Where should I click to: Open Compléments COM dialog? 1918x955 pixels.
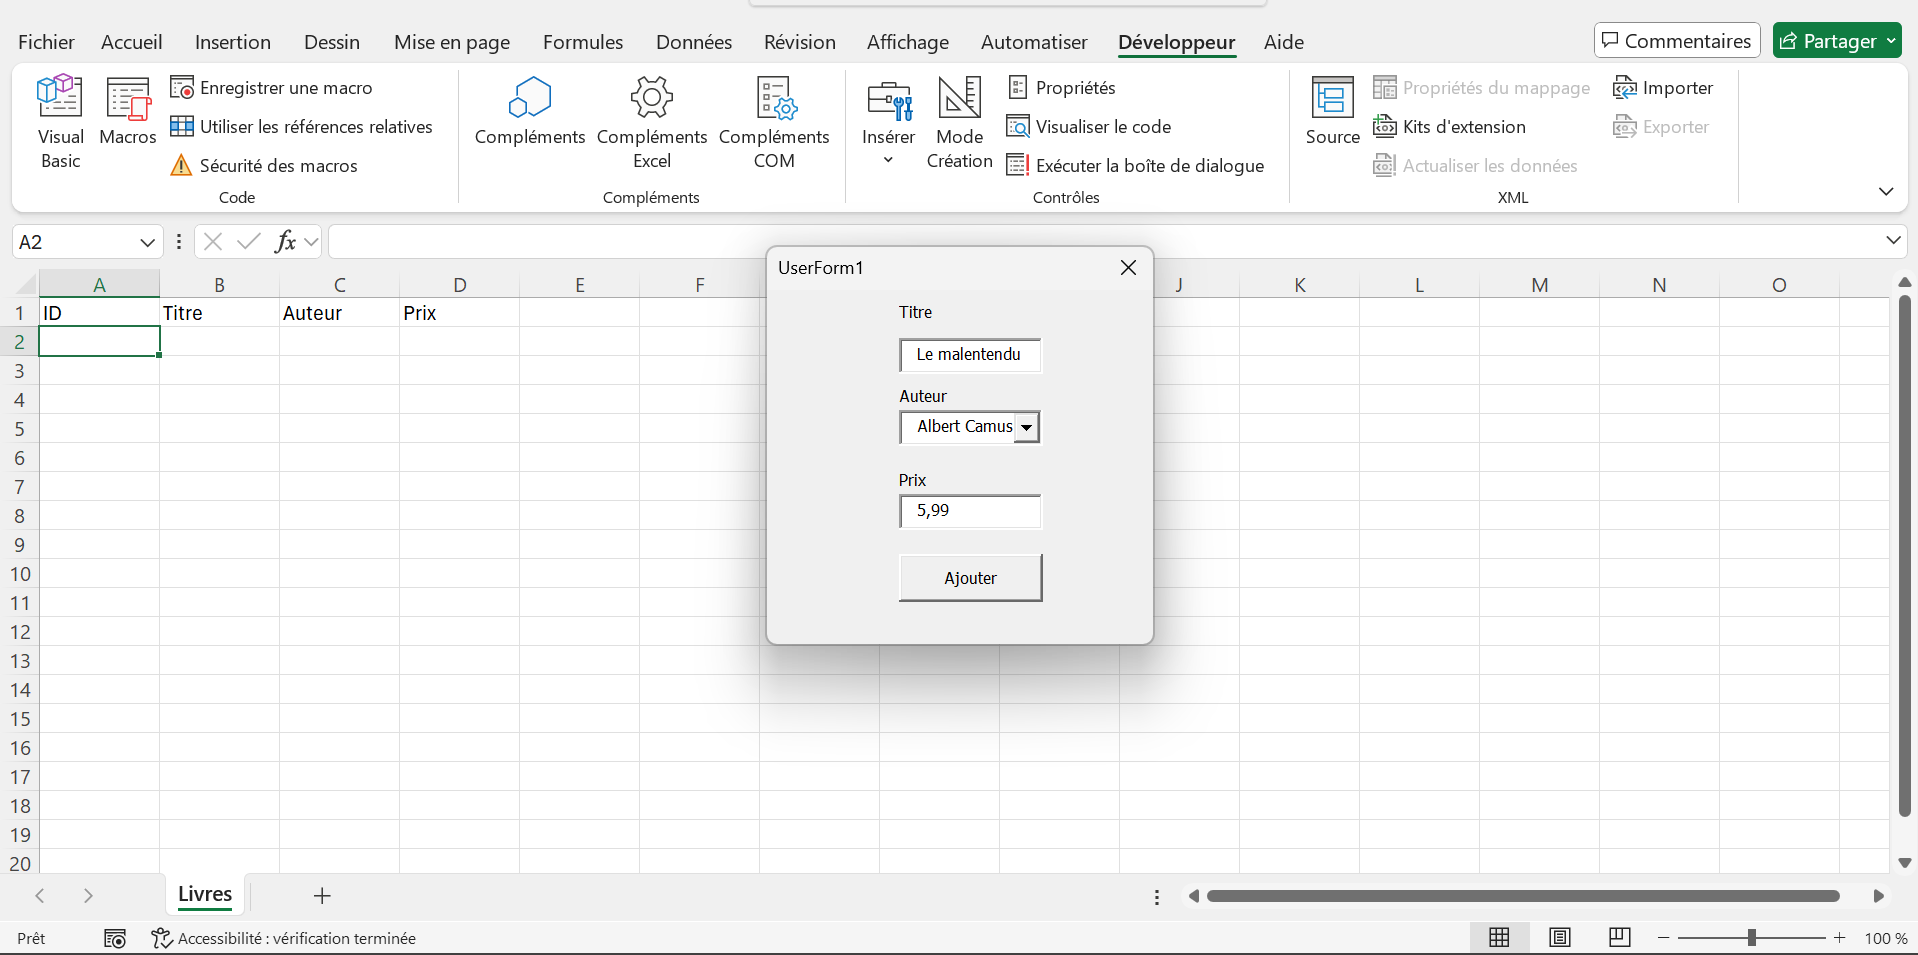(774, 122)
